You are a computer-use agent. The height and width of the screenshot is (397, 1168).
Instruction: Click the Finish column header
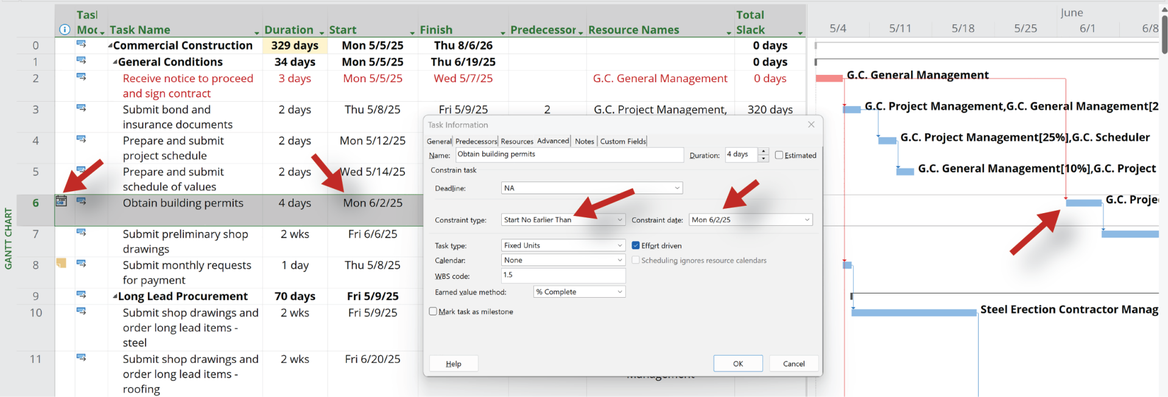(463, 22)
